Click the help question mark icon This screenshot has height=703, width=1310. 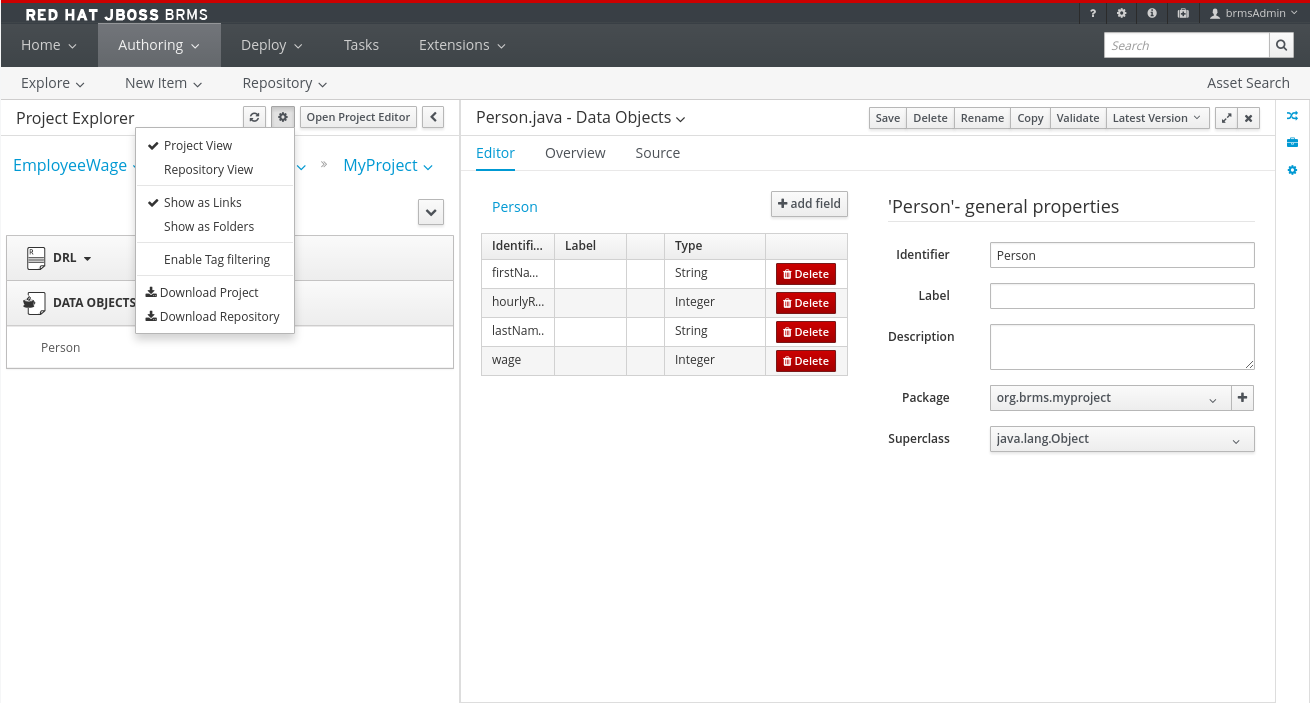[1093, 14]
